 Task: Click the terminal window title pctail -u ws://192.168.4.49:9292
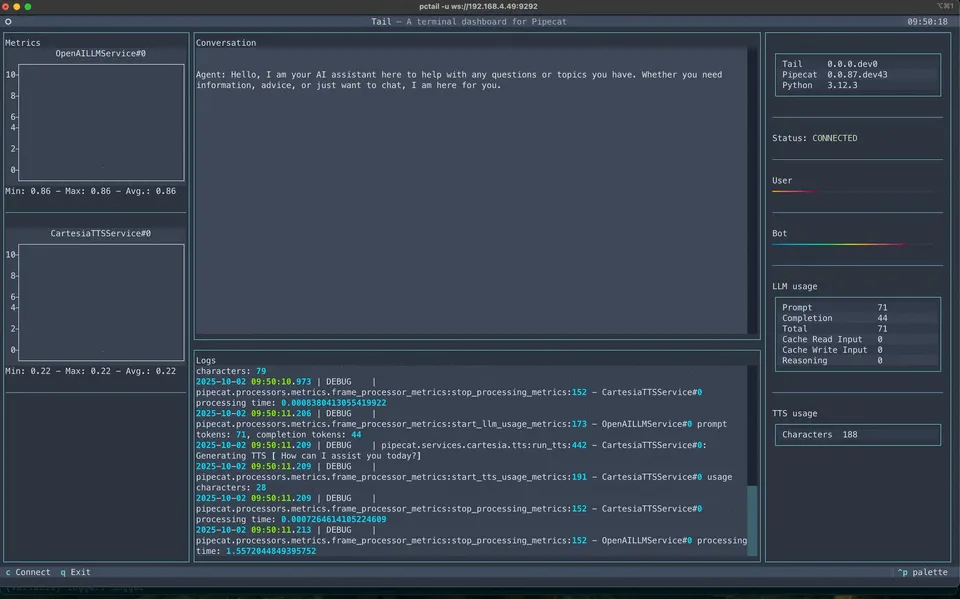tap(478, 6)
